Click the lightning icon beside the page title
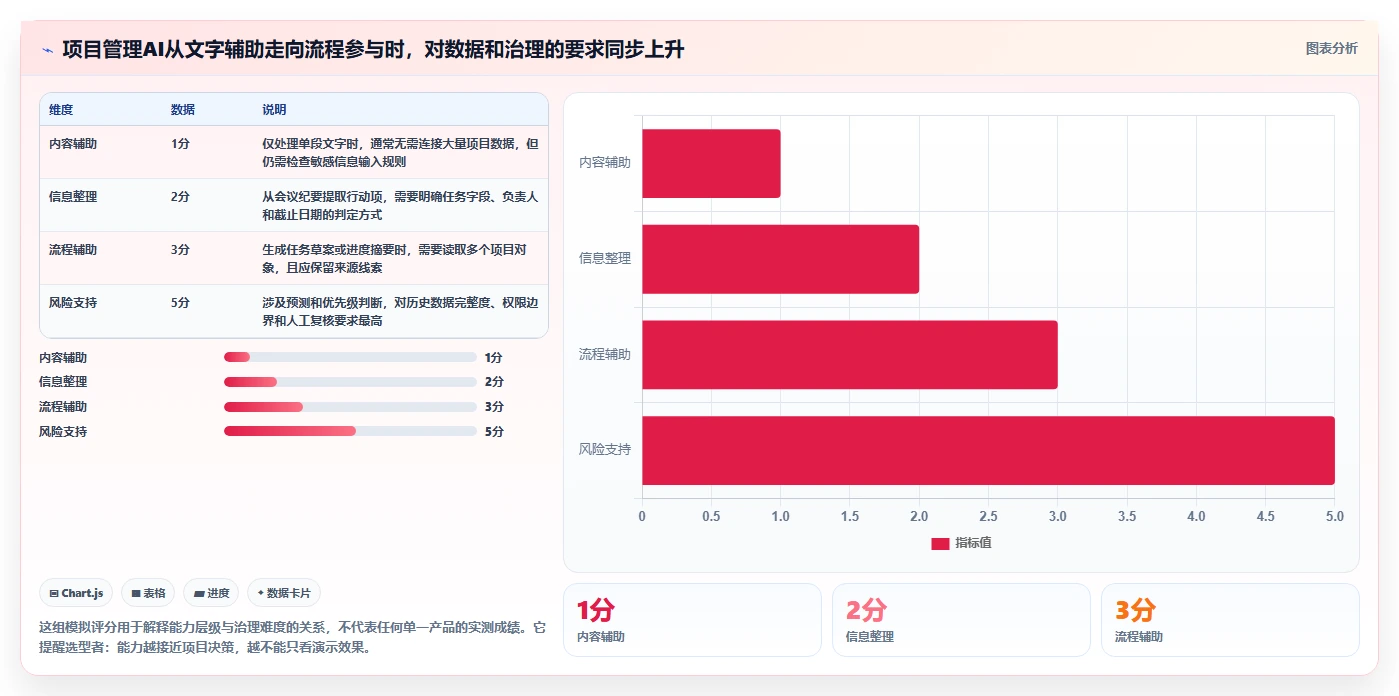 [47, 49]
